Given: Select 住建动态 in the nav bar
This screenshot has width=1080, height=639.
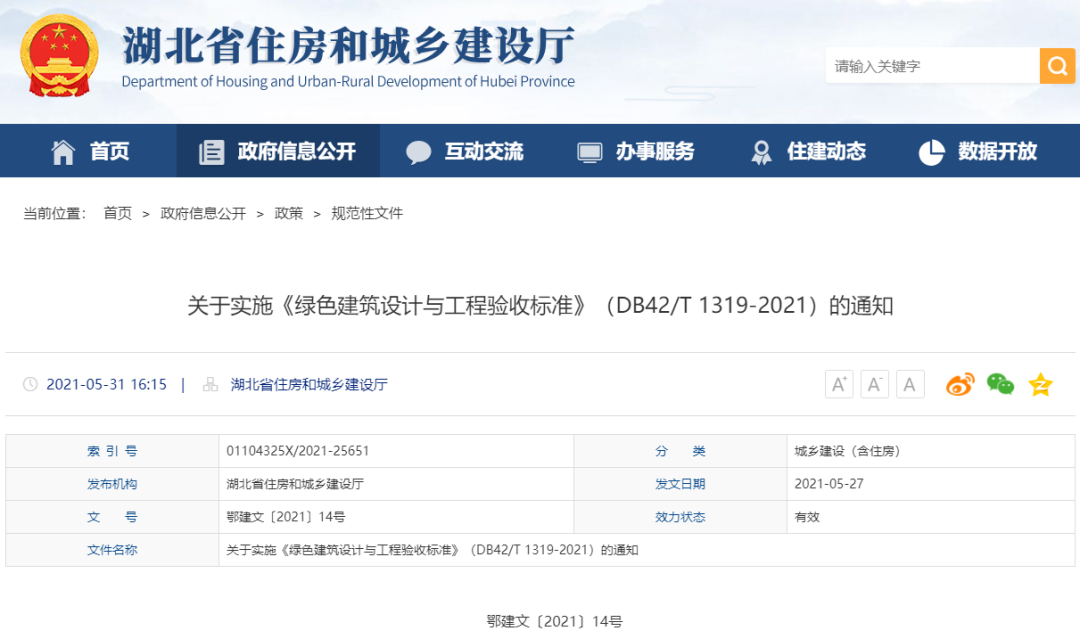Looking at the screenshot, I should click(x=808, y=151).
